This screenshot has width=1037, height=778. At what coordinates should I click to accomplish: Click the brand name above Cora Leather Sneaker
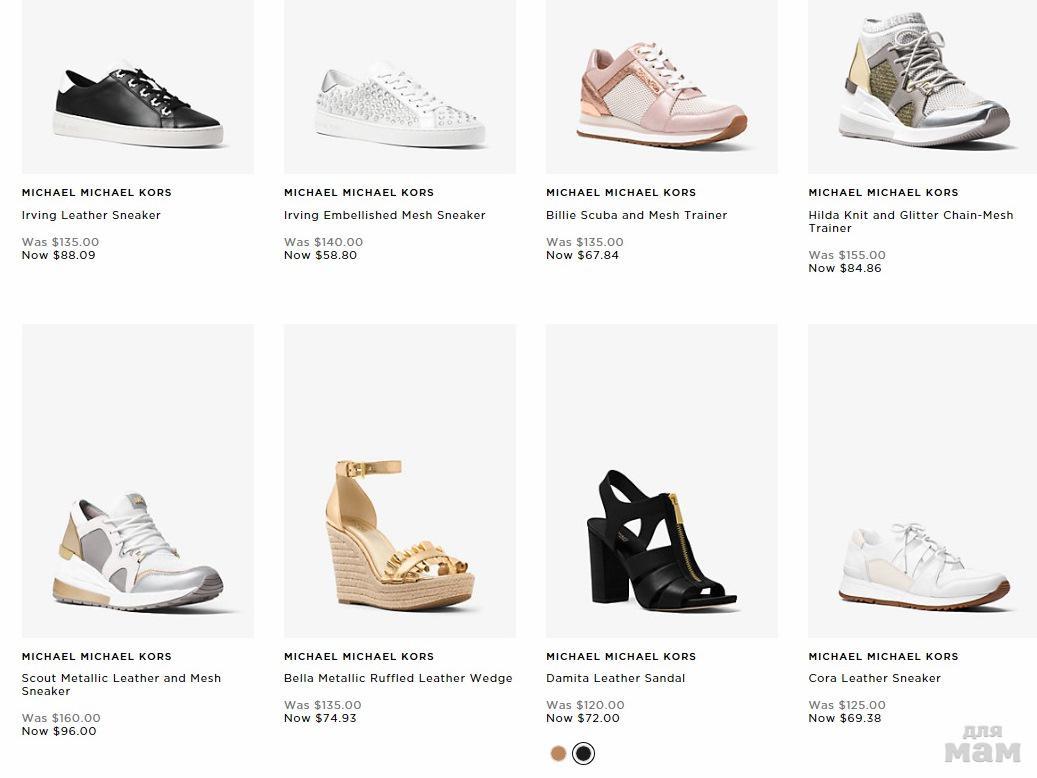pyautogui.click(x=883, y=657)
